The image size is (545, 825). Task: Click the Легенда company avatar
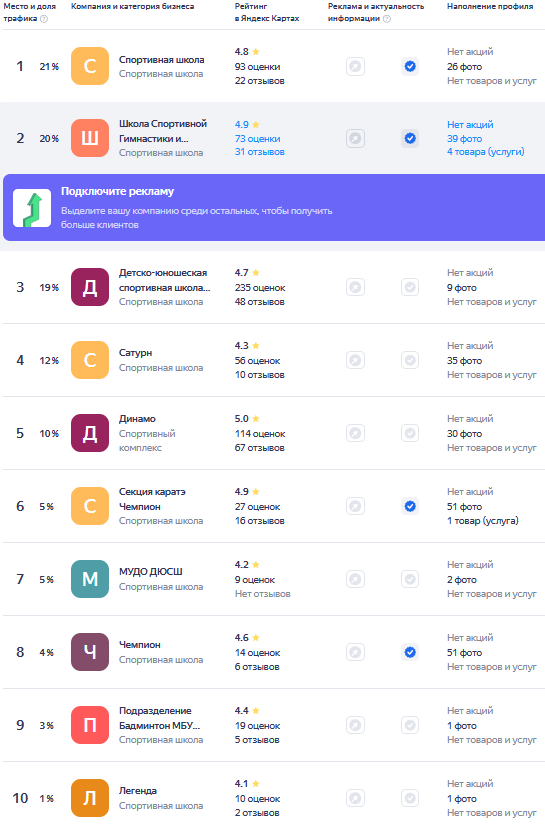pos(90,798)
